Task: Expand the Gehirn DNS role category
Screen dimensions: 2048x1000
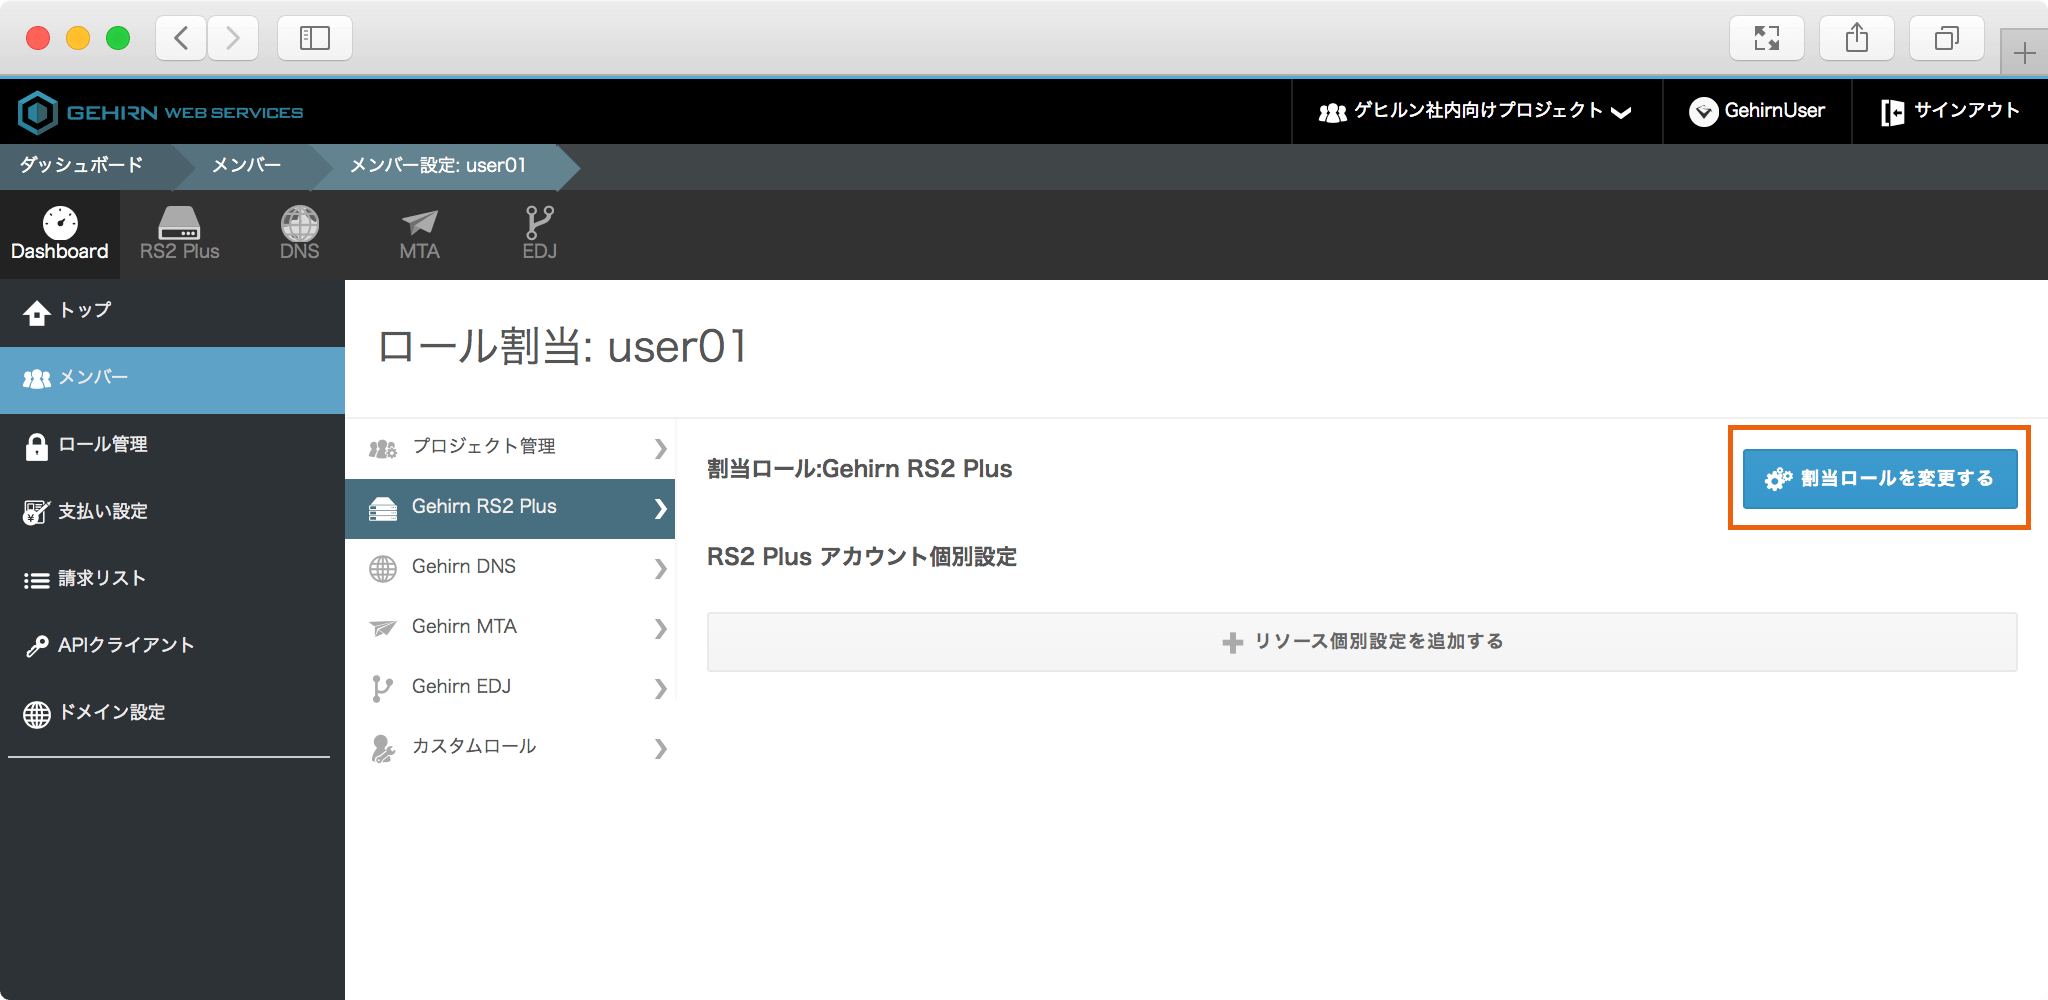Action: (x=510, y=567)
